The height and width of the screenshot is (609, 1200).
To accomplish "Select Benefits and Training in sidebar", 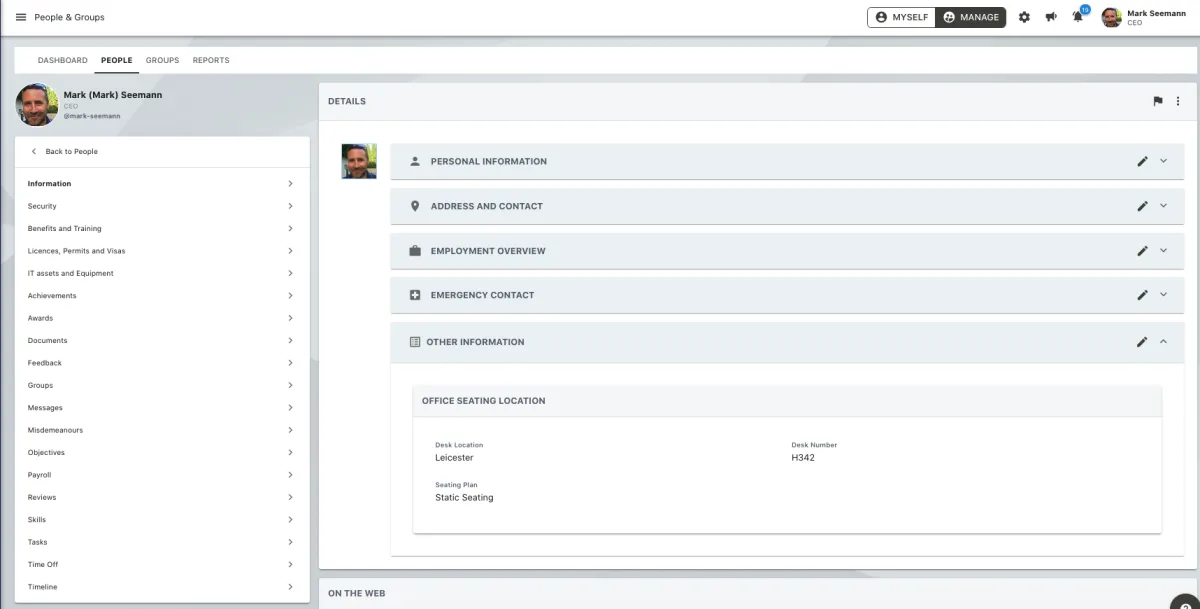I will coord(162,229).
